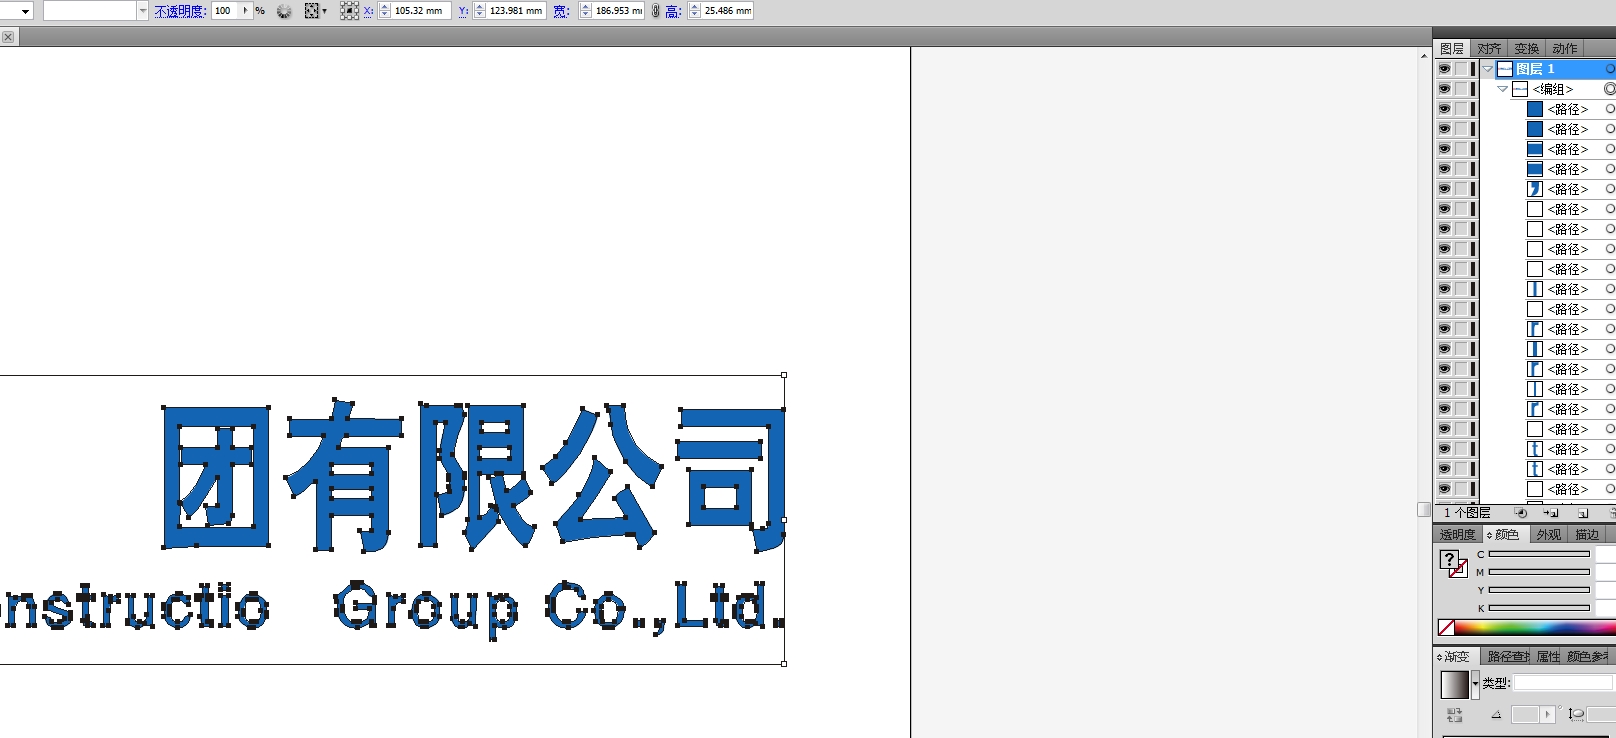Image resolution: width=1616 pixels, height=738 pixels.
Task: Open the gradient swatch dropdown arrow
Action: (1475, 685)
